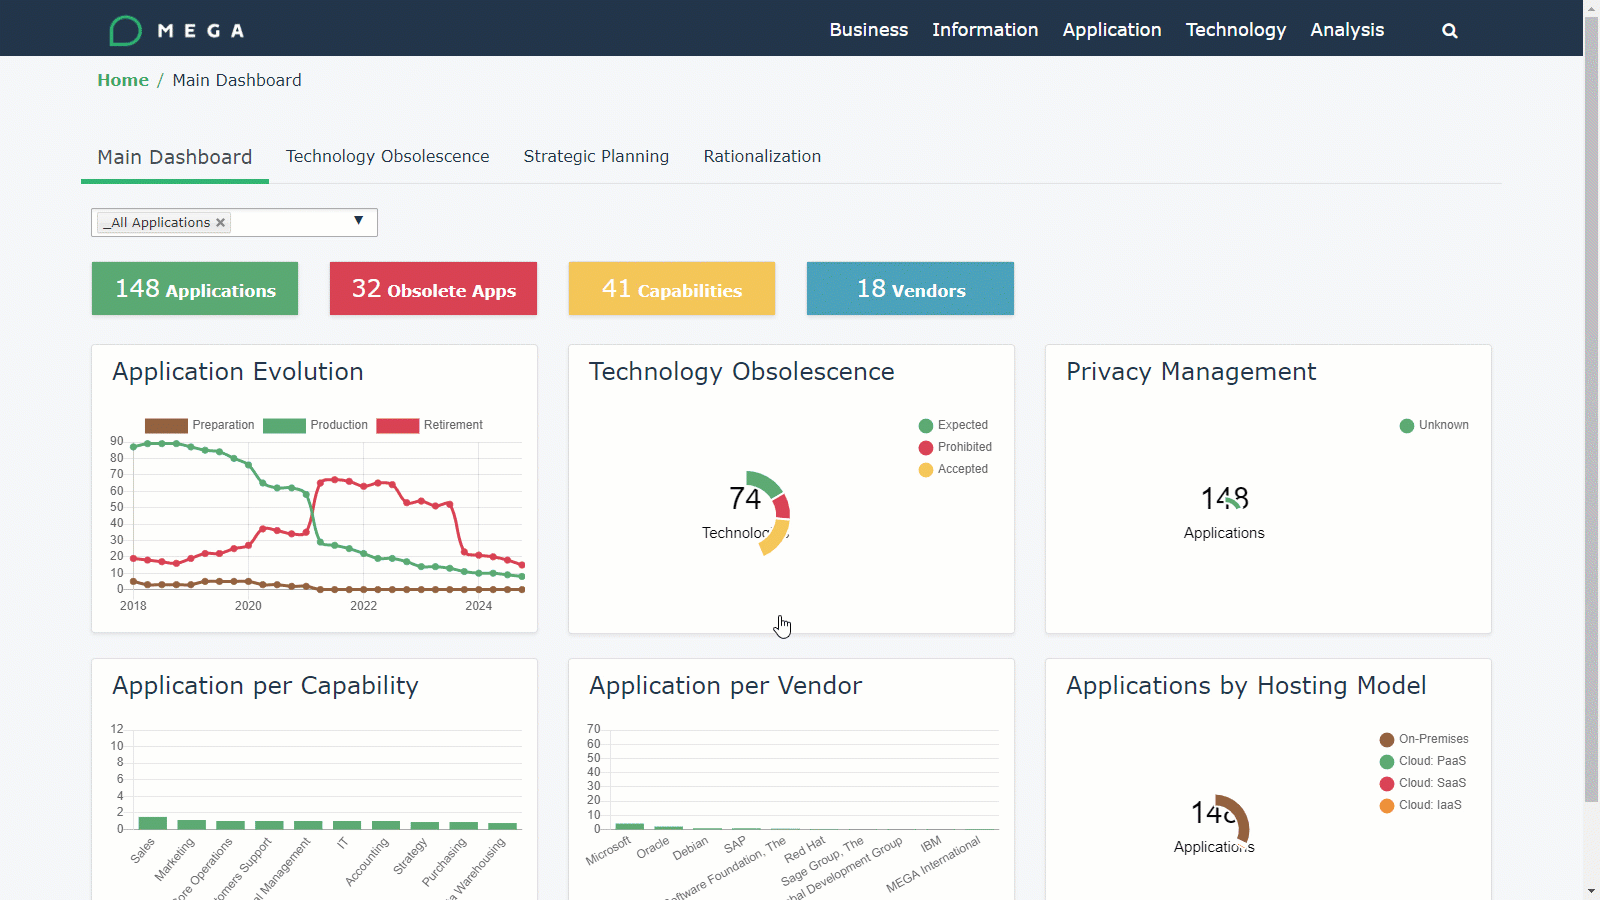This screenshot has width=1600, height=900.
Task: Open the 148 Applications tile
Action: 195,289
